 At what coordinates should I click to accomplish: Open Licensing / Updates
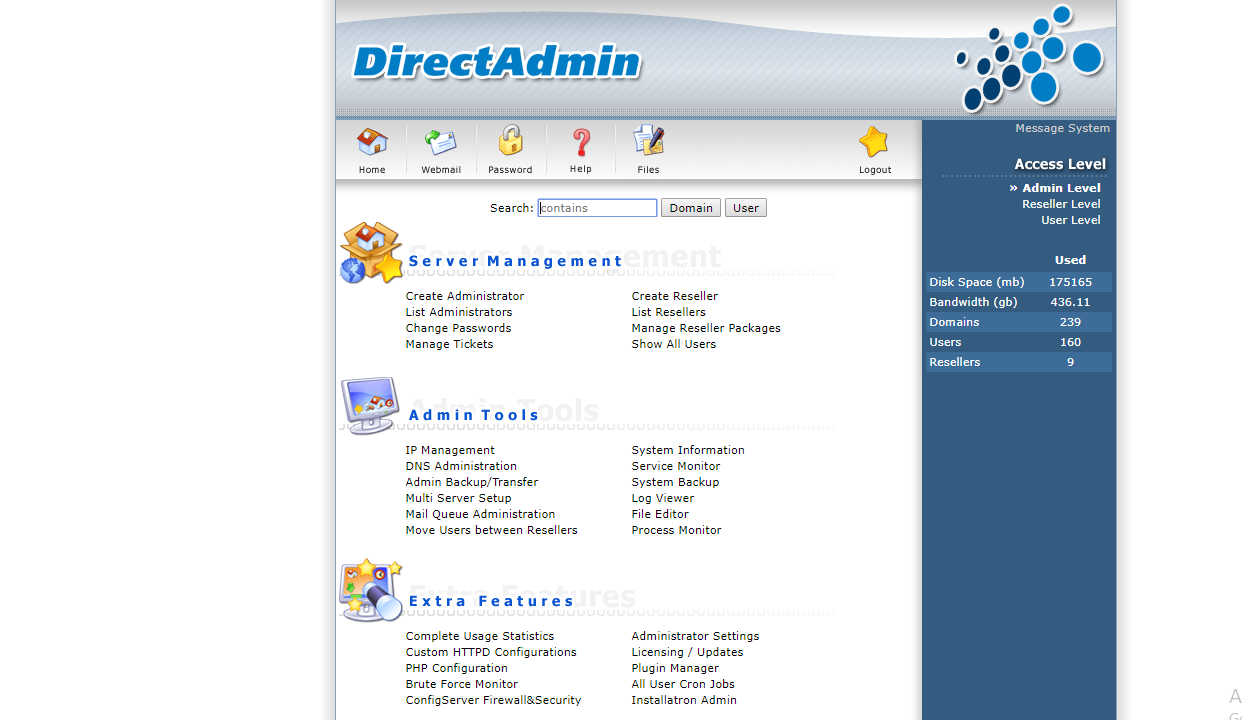pos(687,652)
